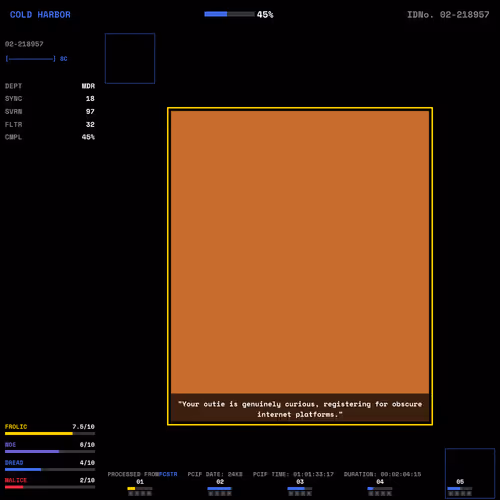Select bin 04 at bottom

click(x=380, y=487)
